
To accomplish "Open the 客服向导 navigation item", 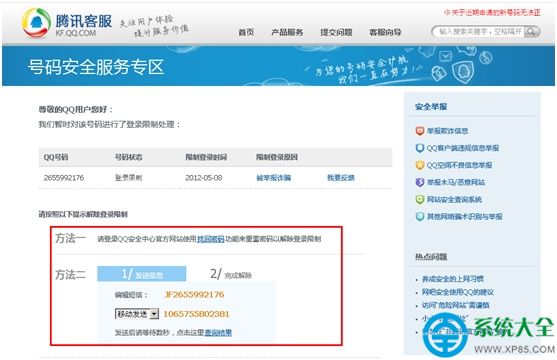I will 385,32.
